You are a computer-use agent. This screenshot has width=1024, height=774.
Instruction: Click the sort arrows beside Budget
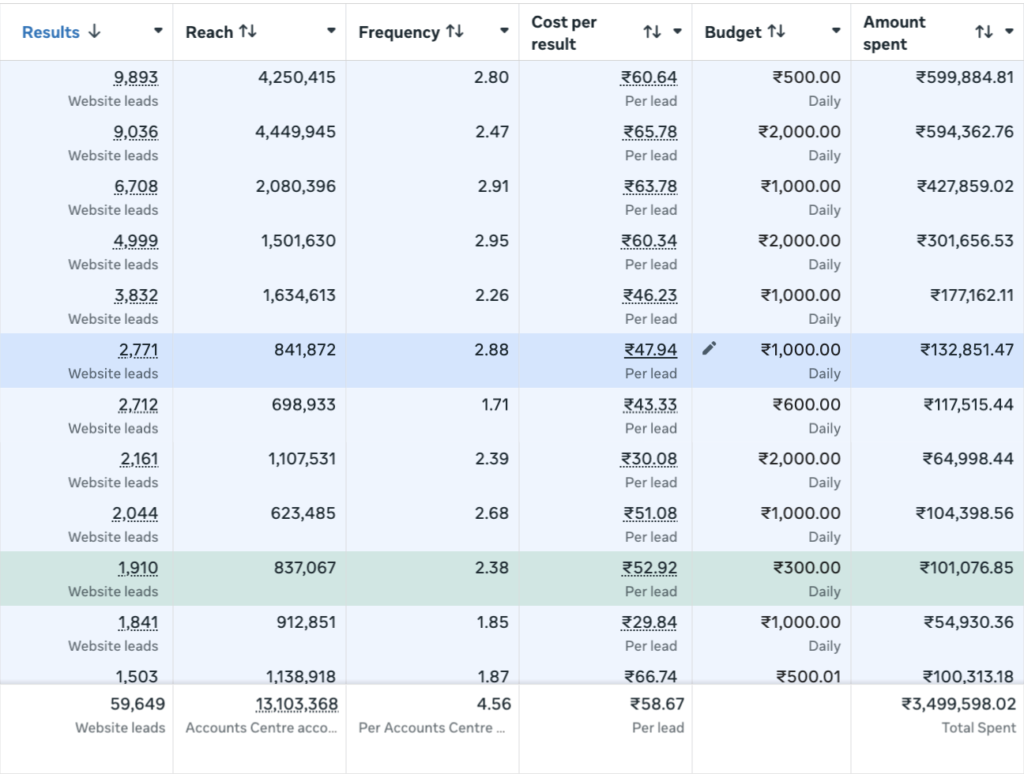click(776, 32)
